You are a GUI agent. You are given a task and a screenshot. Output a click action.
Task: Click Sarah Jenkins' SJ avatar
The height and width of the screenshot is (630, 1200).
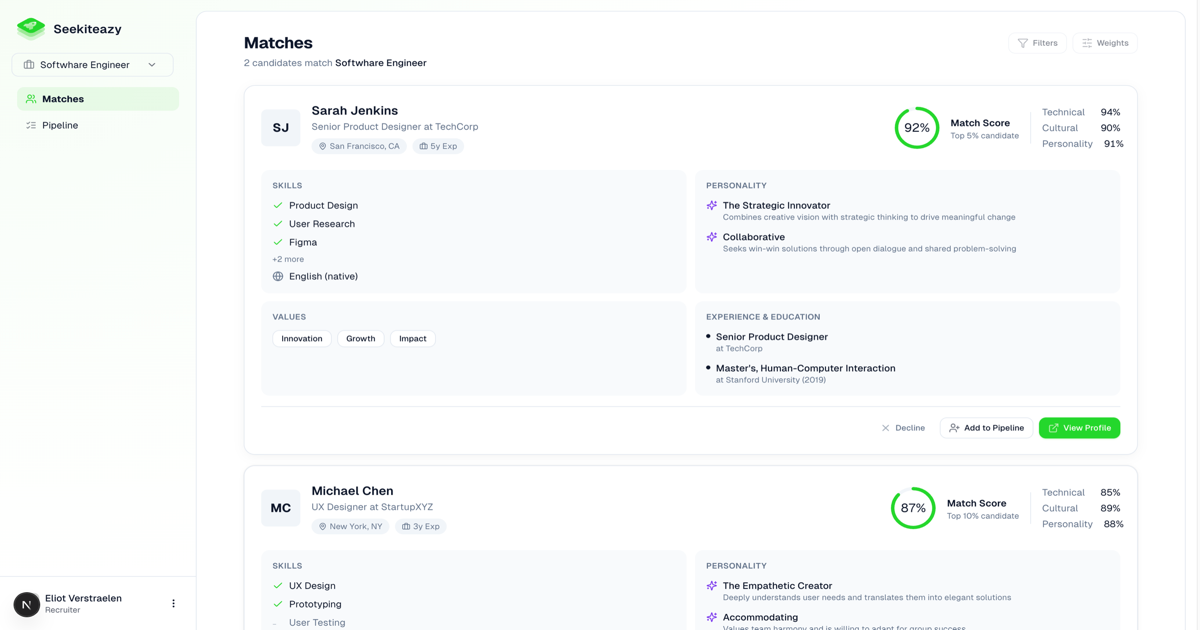click(281, 127)
